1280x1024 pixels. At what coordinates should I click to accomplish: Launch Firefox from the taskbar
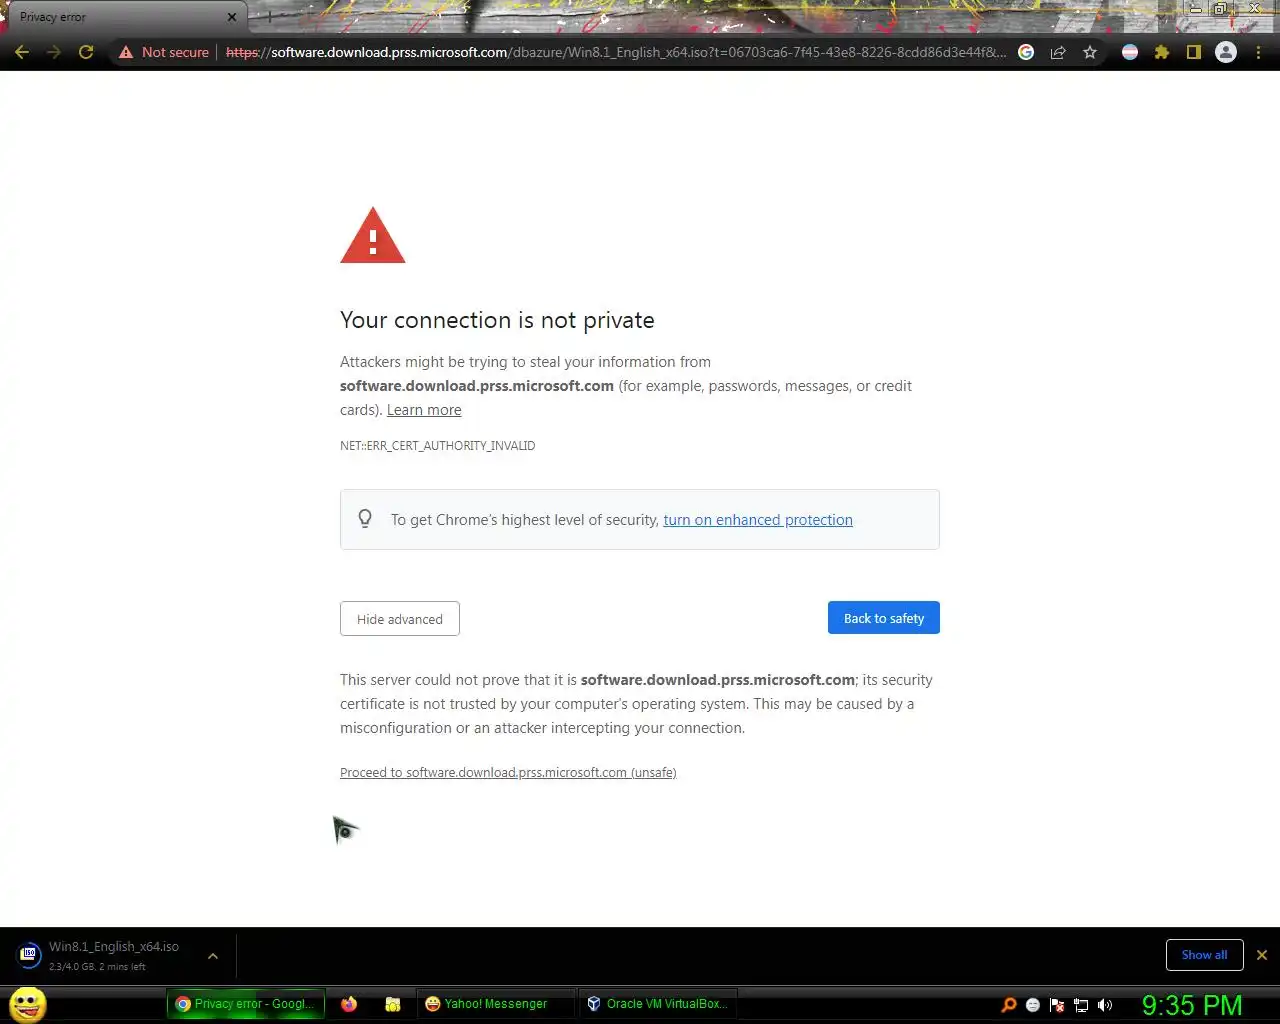349,1004
